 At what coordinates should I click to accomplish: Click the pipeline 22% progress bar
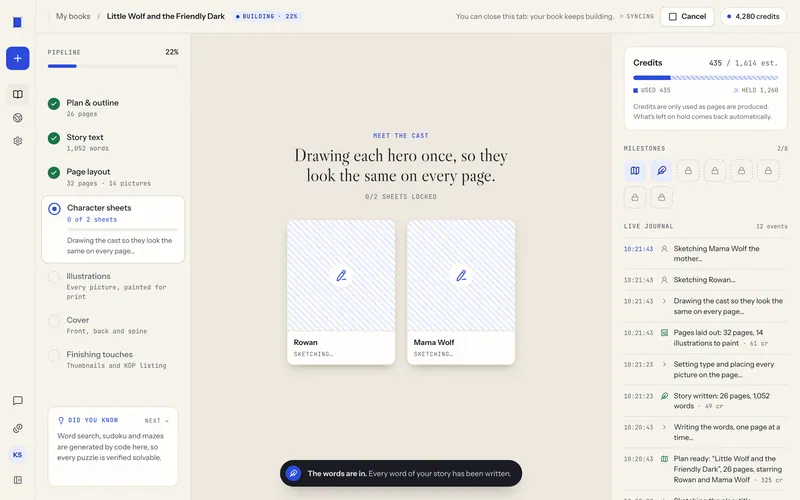pos(113,66)
